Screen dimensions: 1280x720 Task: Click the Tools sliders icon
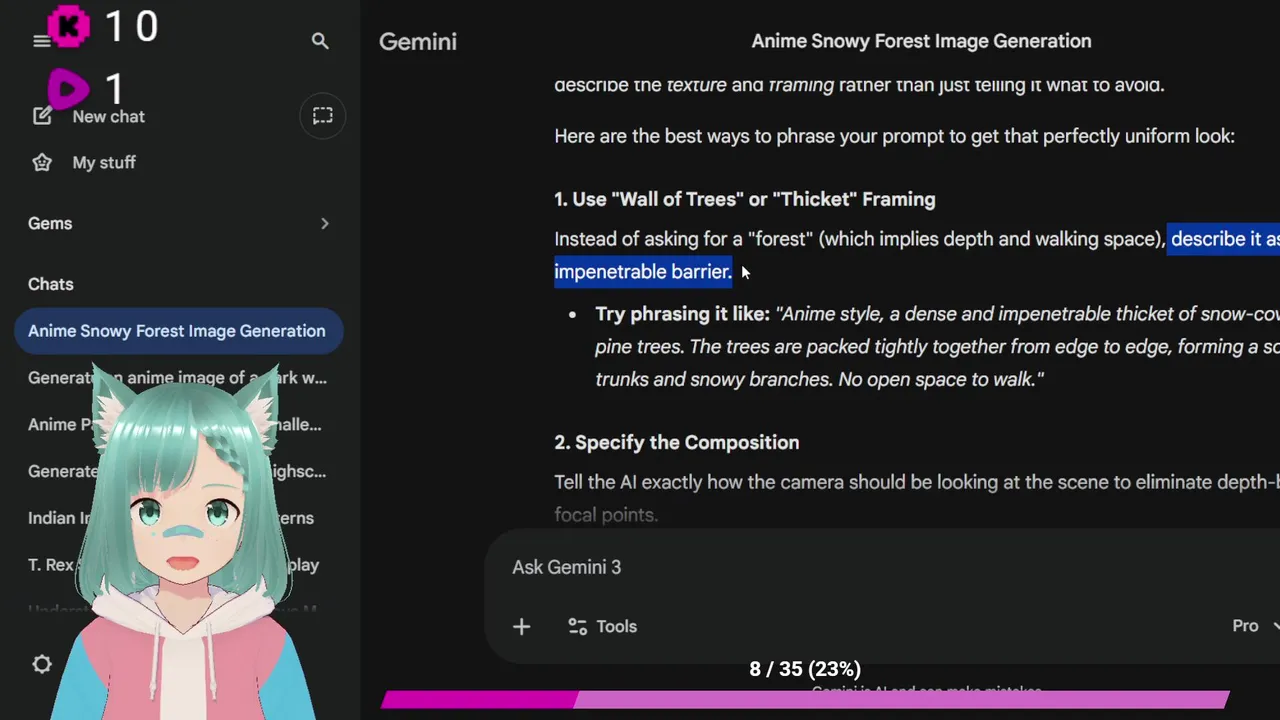(577, 626)
